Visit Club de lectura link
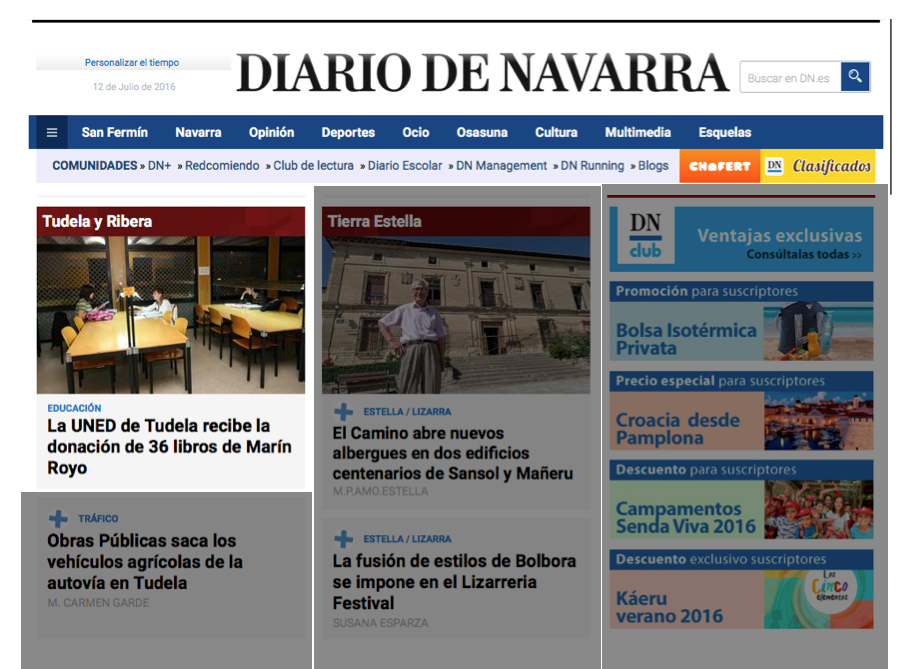 click(x=313, y=166)
